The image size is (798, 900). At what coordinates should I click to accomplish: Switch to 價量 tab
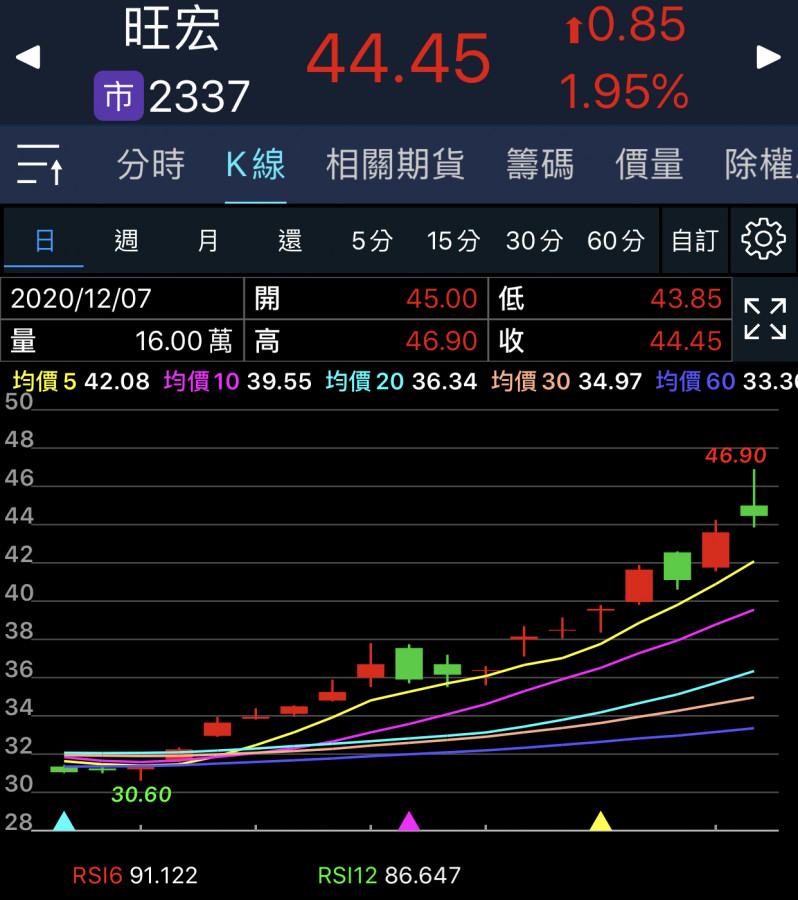(649, 164)
